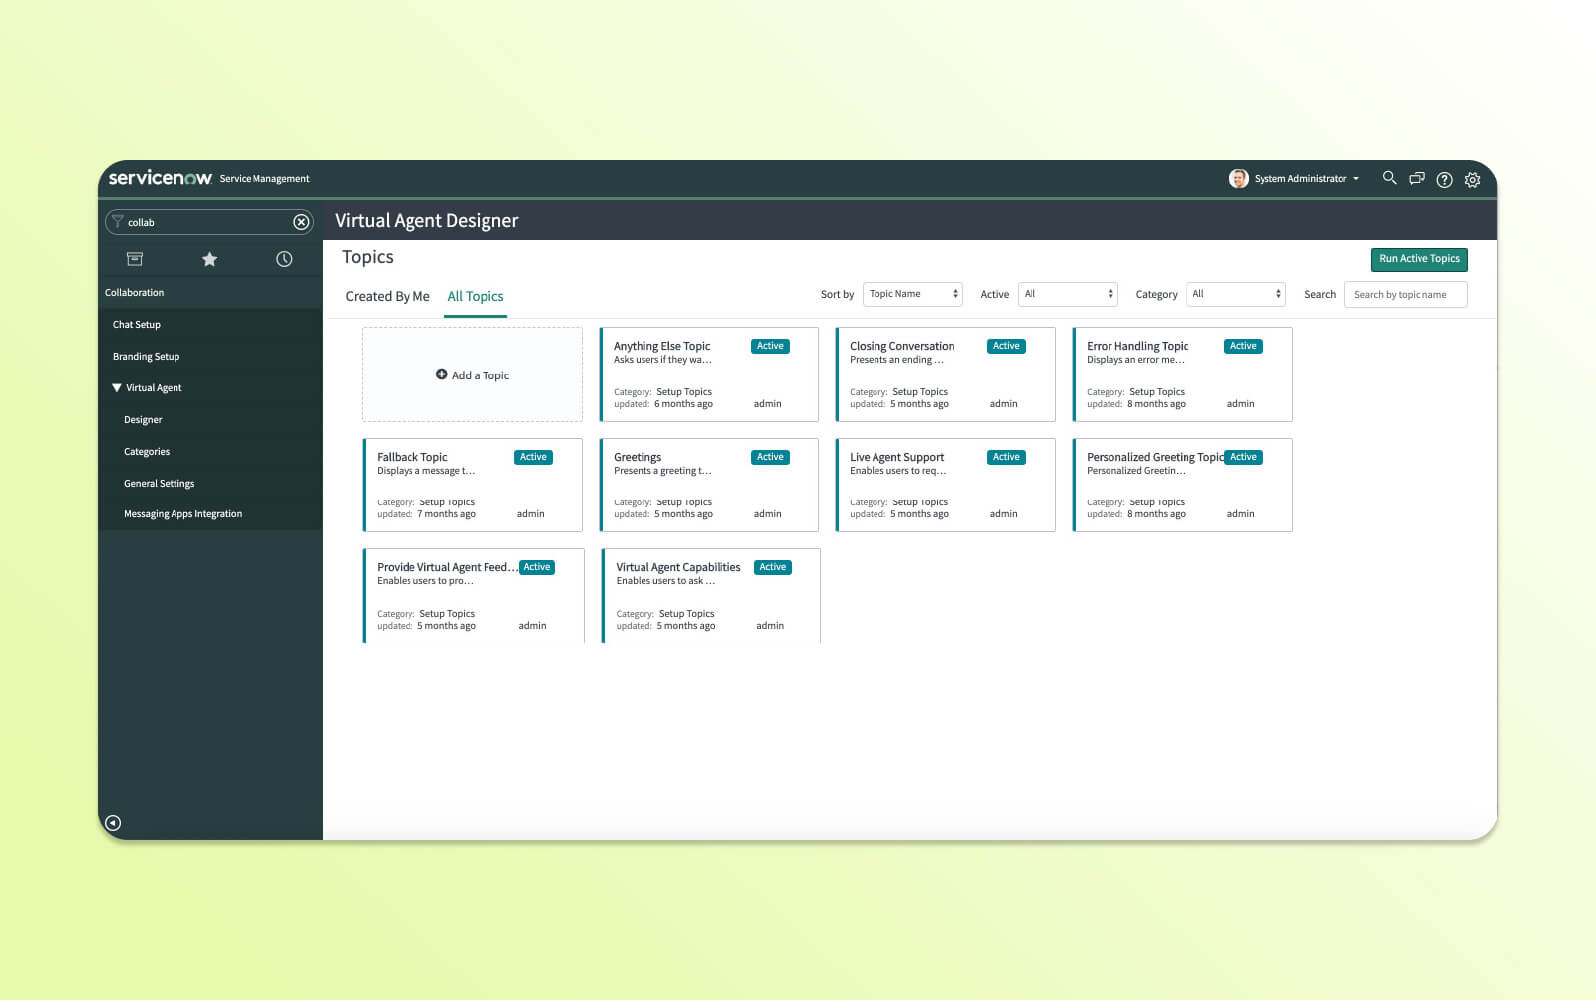
Task: Open General Settings module
Action: pos(159,484)
